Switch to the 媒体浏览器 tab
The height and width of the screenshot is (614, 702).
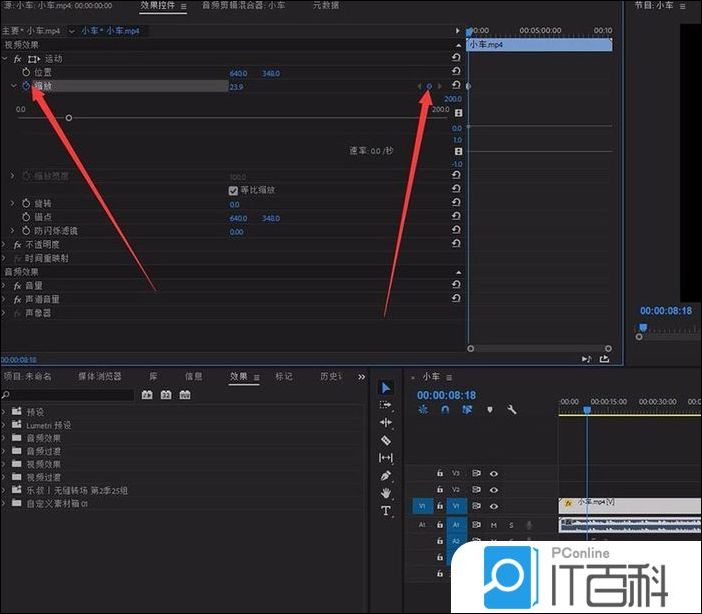point(100,377)
